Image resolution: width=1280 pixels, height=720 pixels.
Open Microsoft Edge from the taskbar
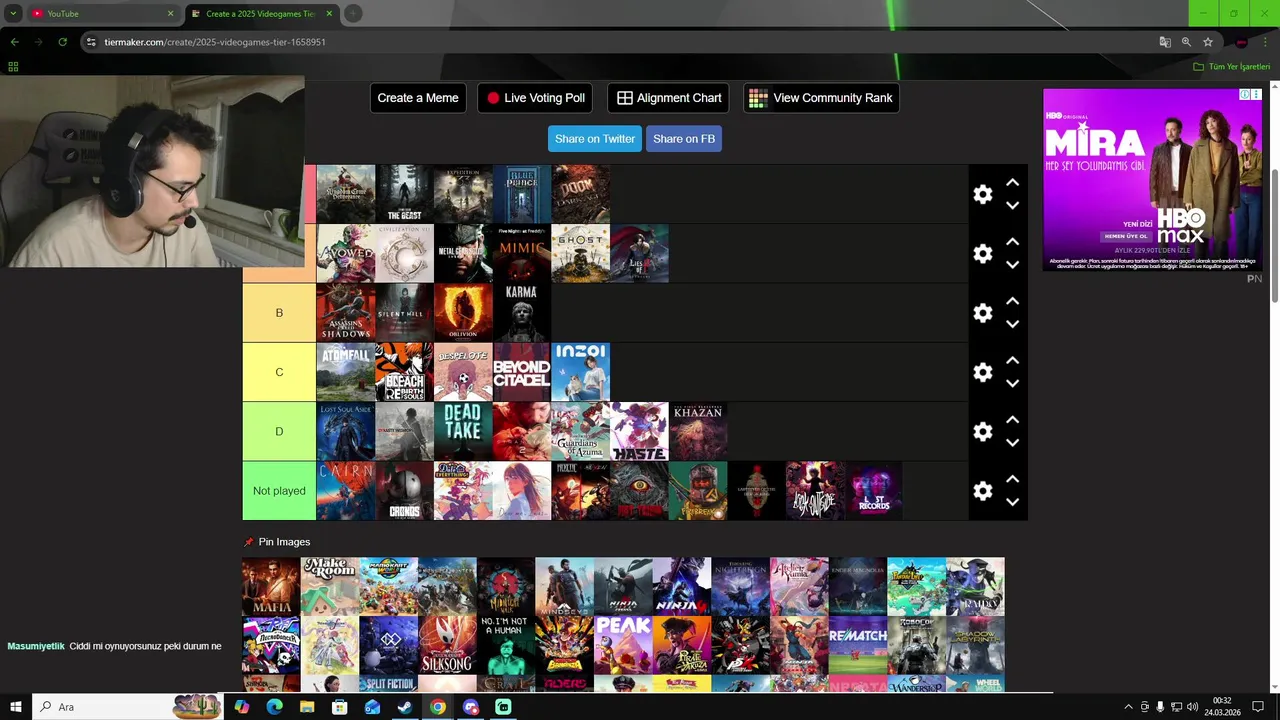click(274, 707)
